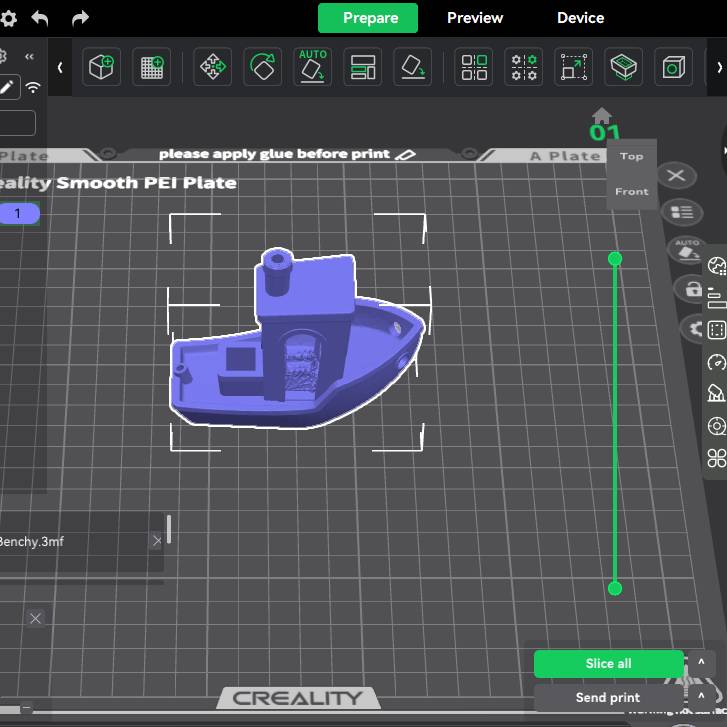Click the purple filament 1 badge
727x727 pixels.
click(19, 213)
